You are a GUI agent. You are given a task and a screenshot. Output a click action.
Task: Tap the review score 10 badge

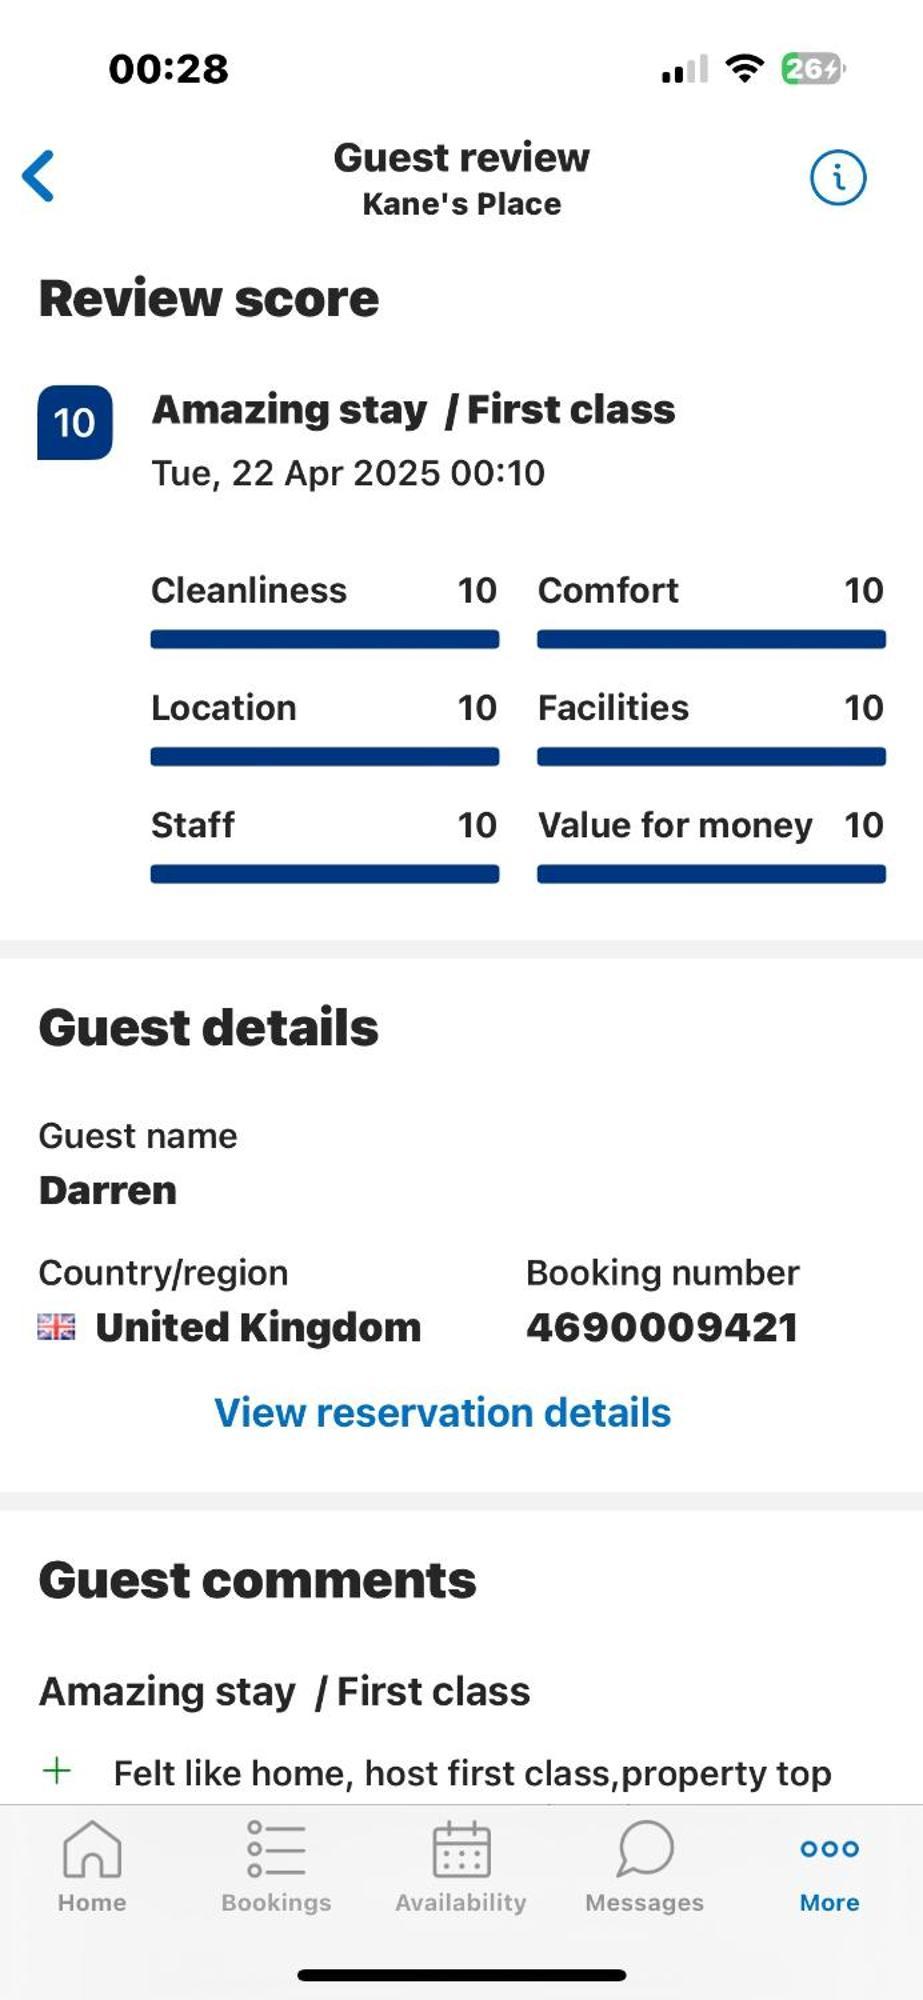tap(75, 422)
